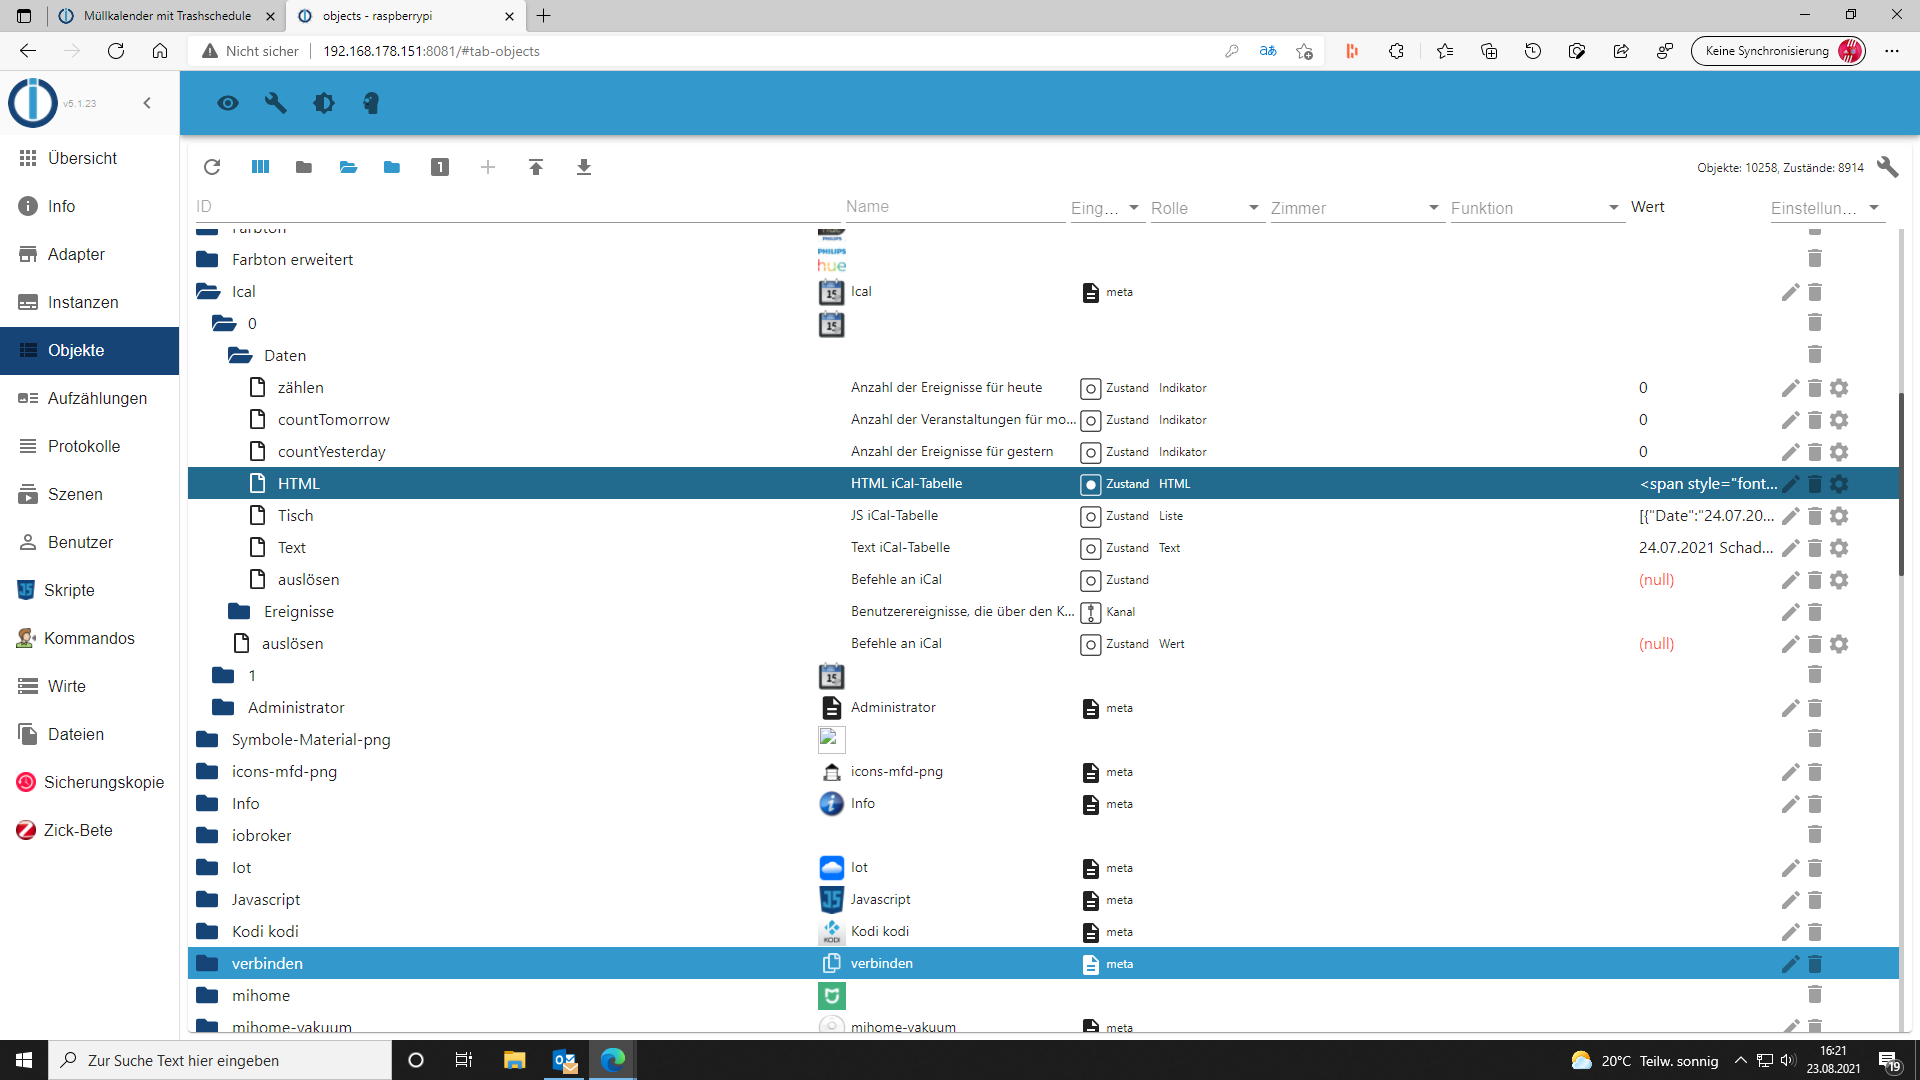
Task: Toggle expert mode head icon
Action: click(x=371, y=103)
